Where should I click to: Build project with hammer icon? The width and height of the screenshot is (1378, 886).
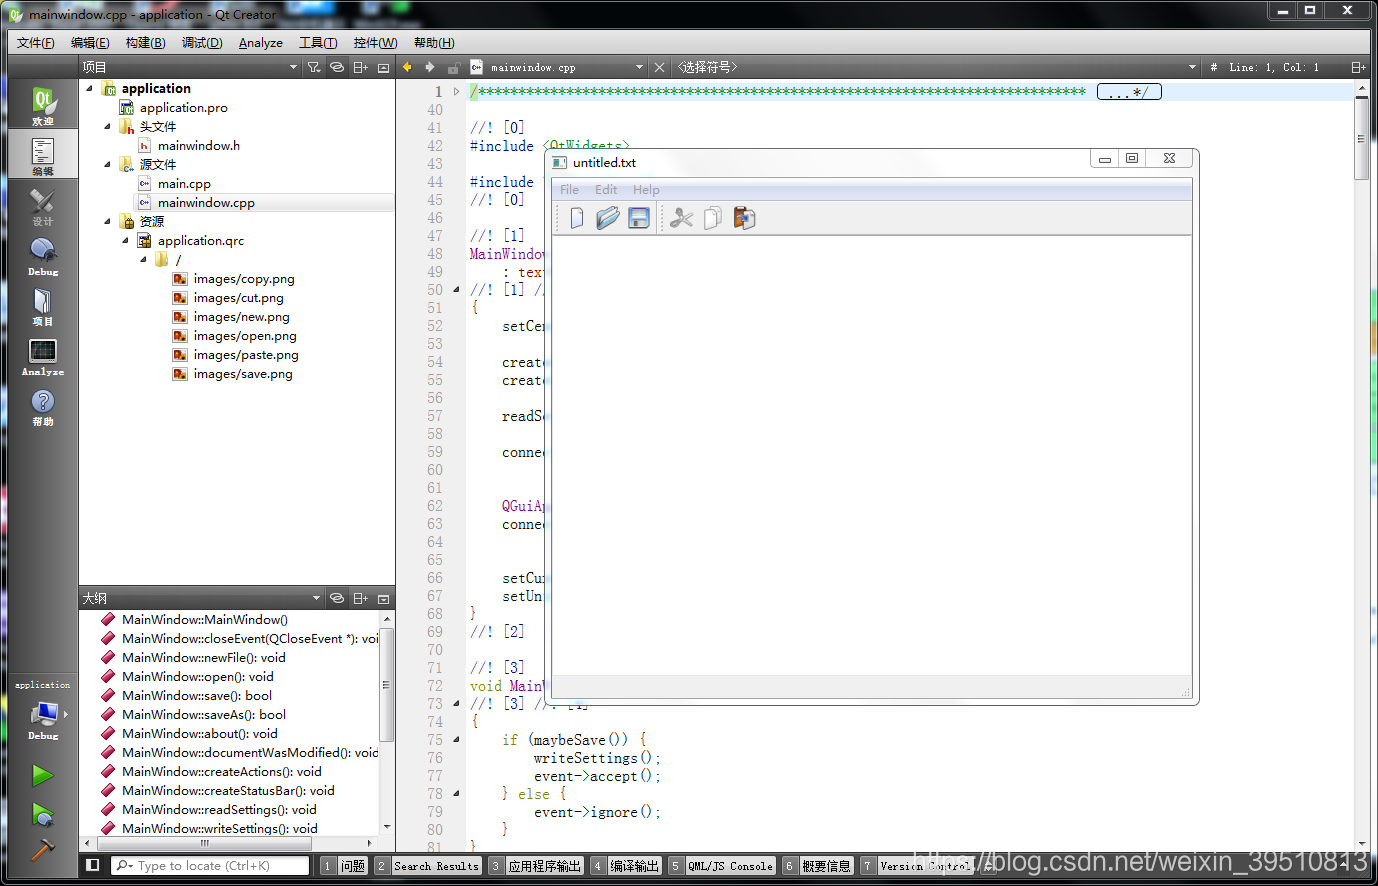(42, 849)
